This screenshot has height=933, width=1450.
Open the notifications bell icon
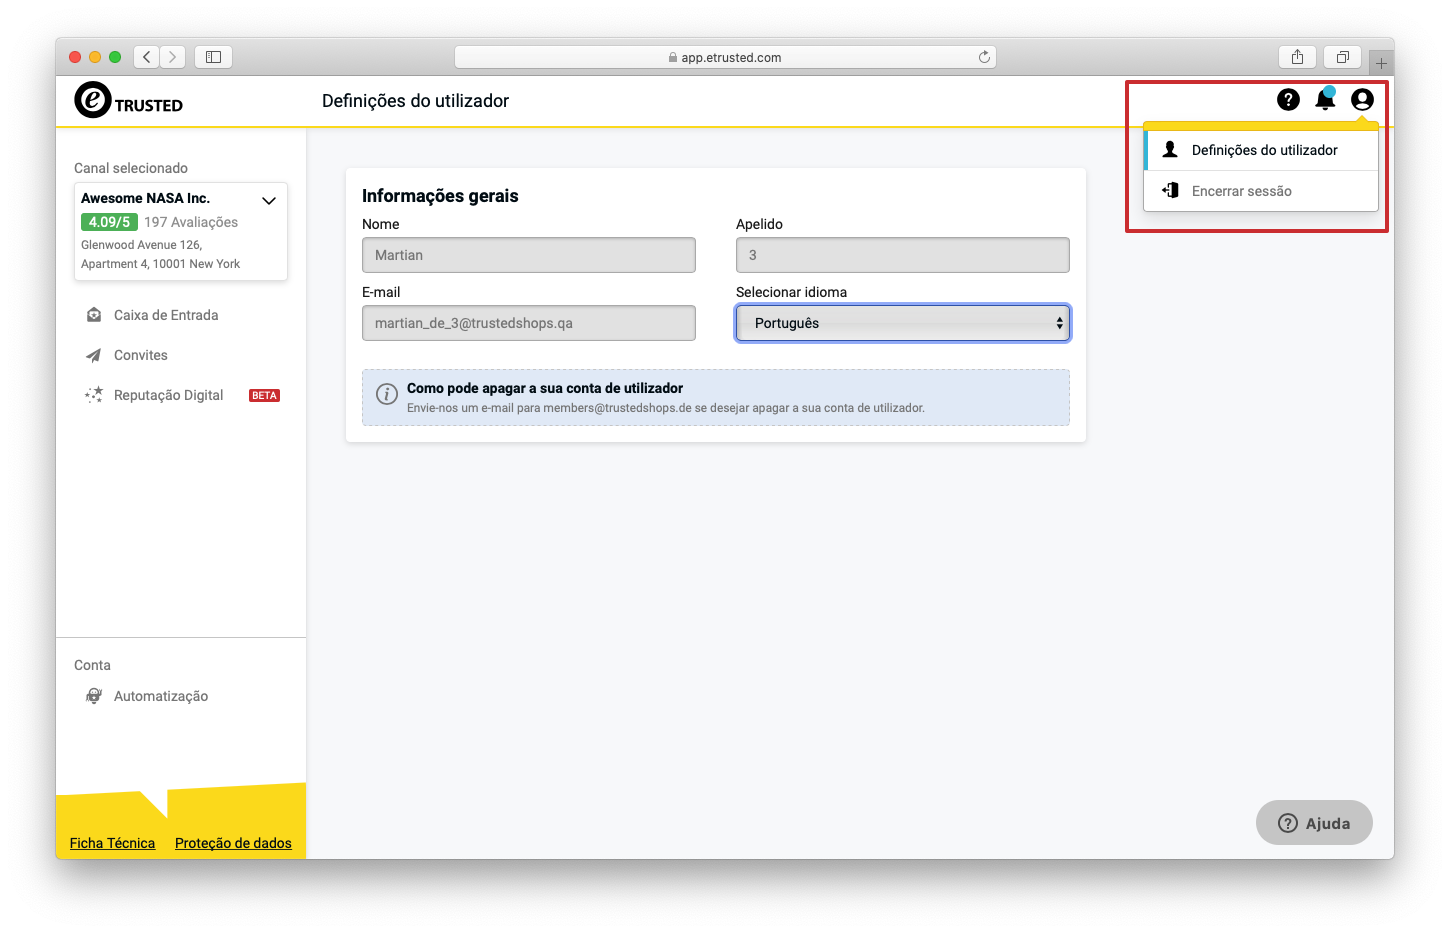pos(1325,98)
